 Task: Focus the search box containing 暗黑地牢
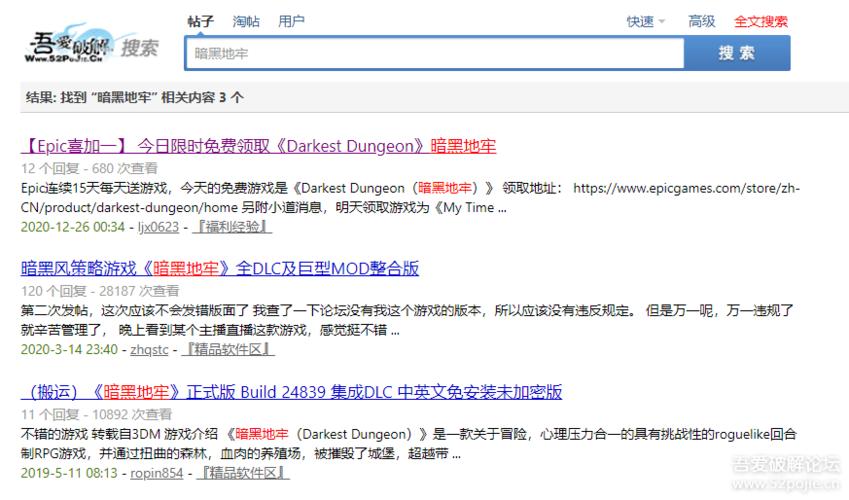tap(434, 53)
